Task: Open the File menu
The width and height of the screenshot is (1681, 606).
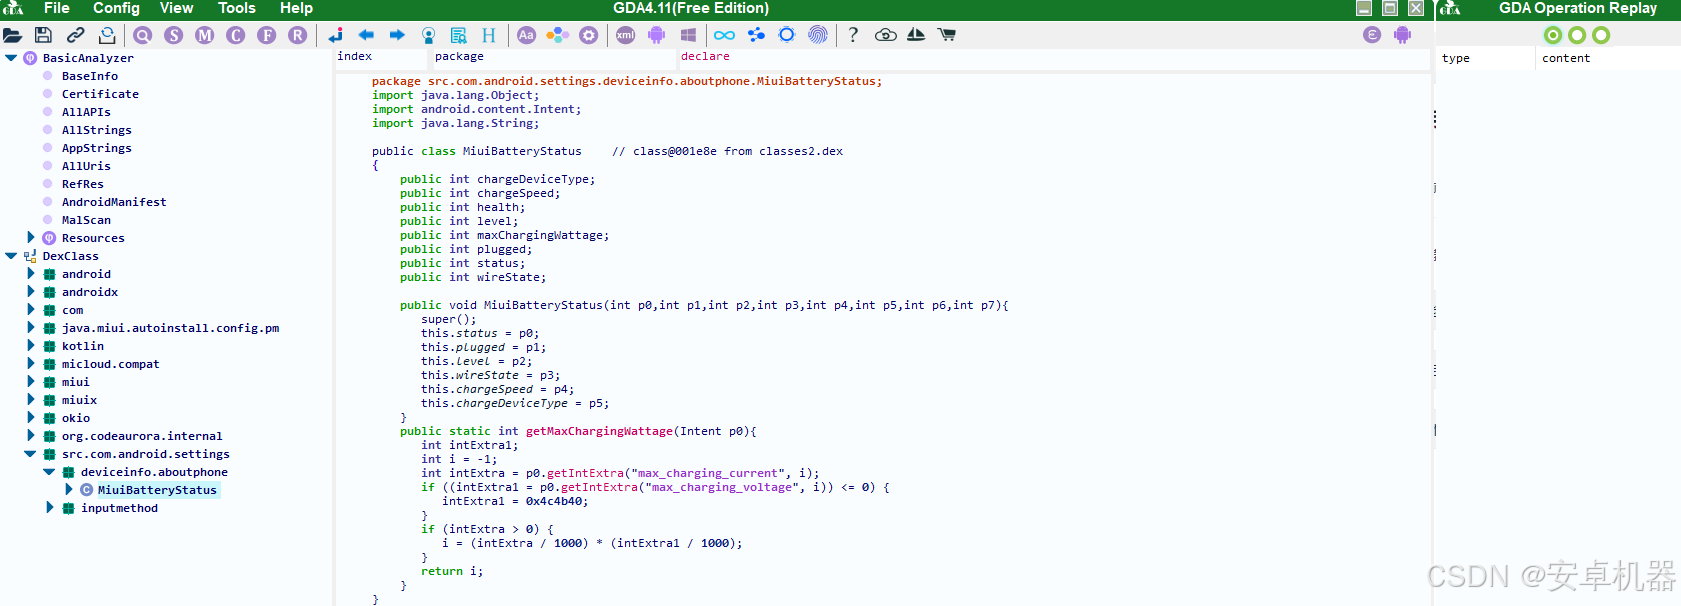Action: click(57, 8)
